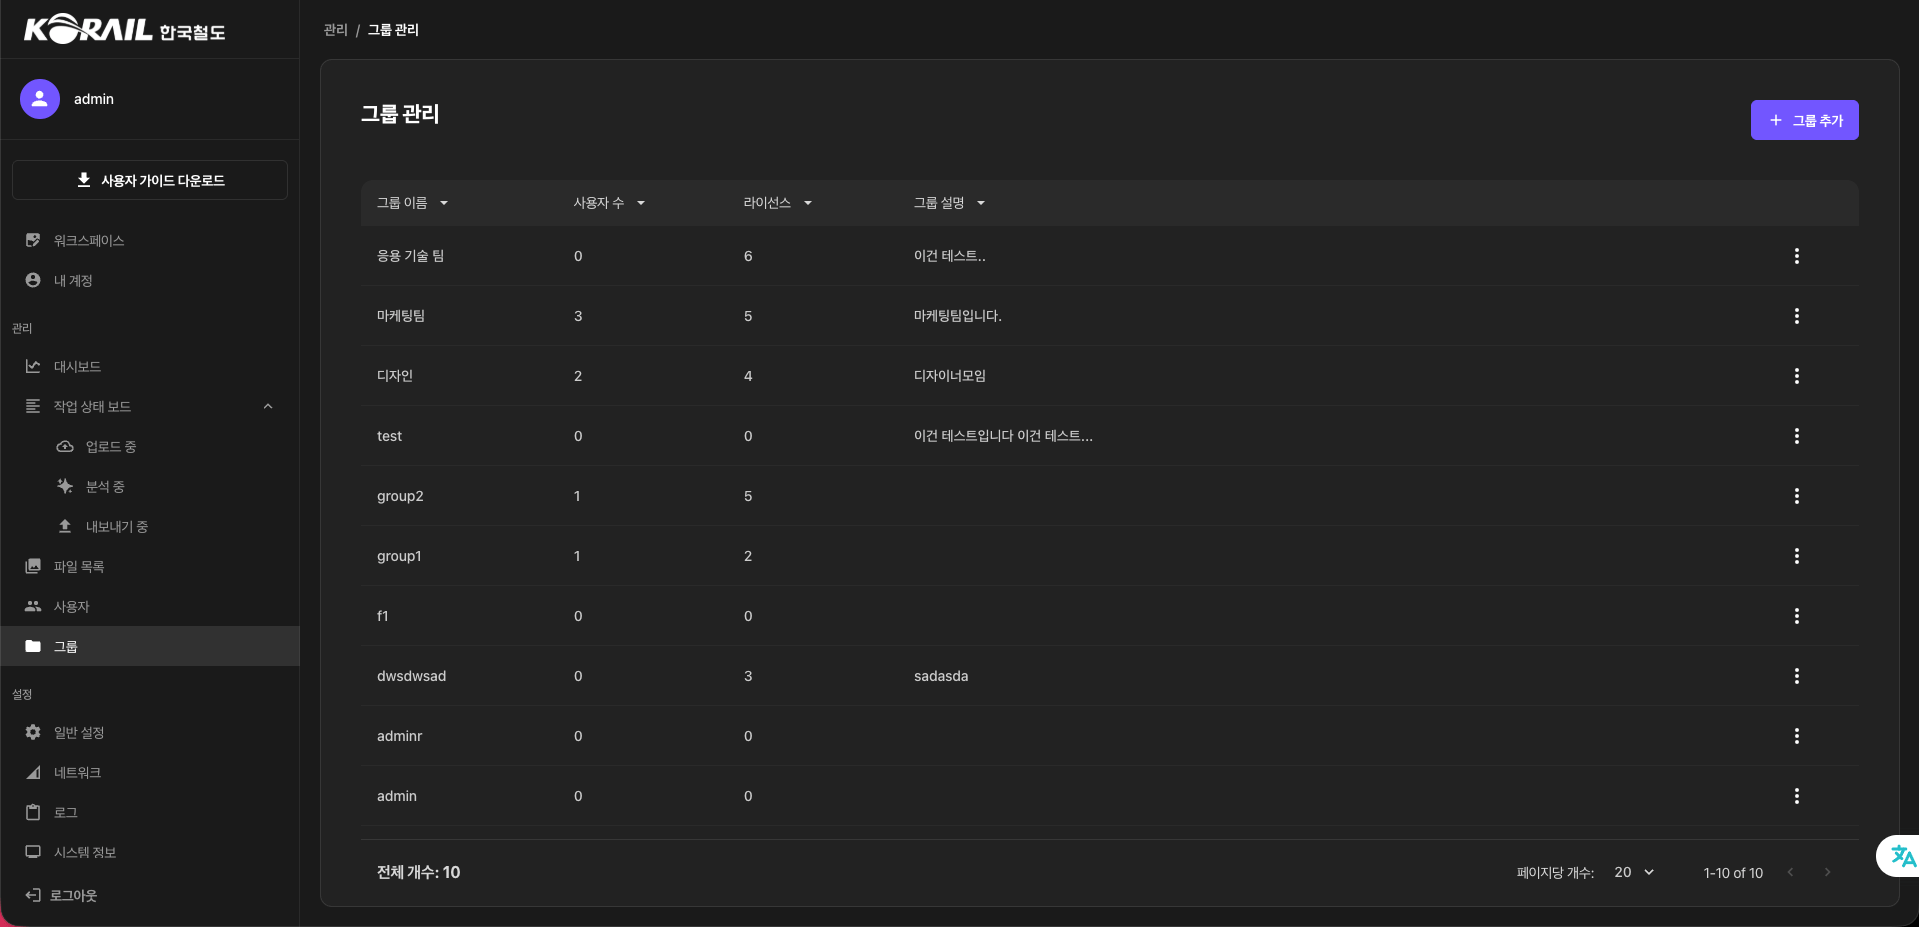Sort by 라이선스 column header
The width and height of the screenshot is (1919, 927).
(x=767, y=203)
